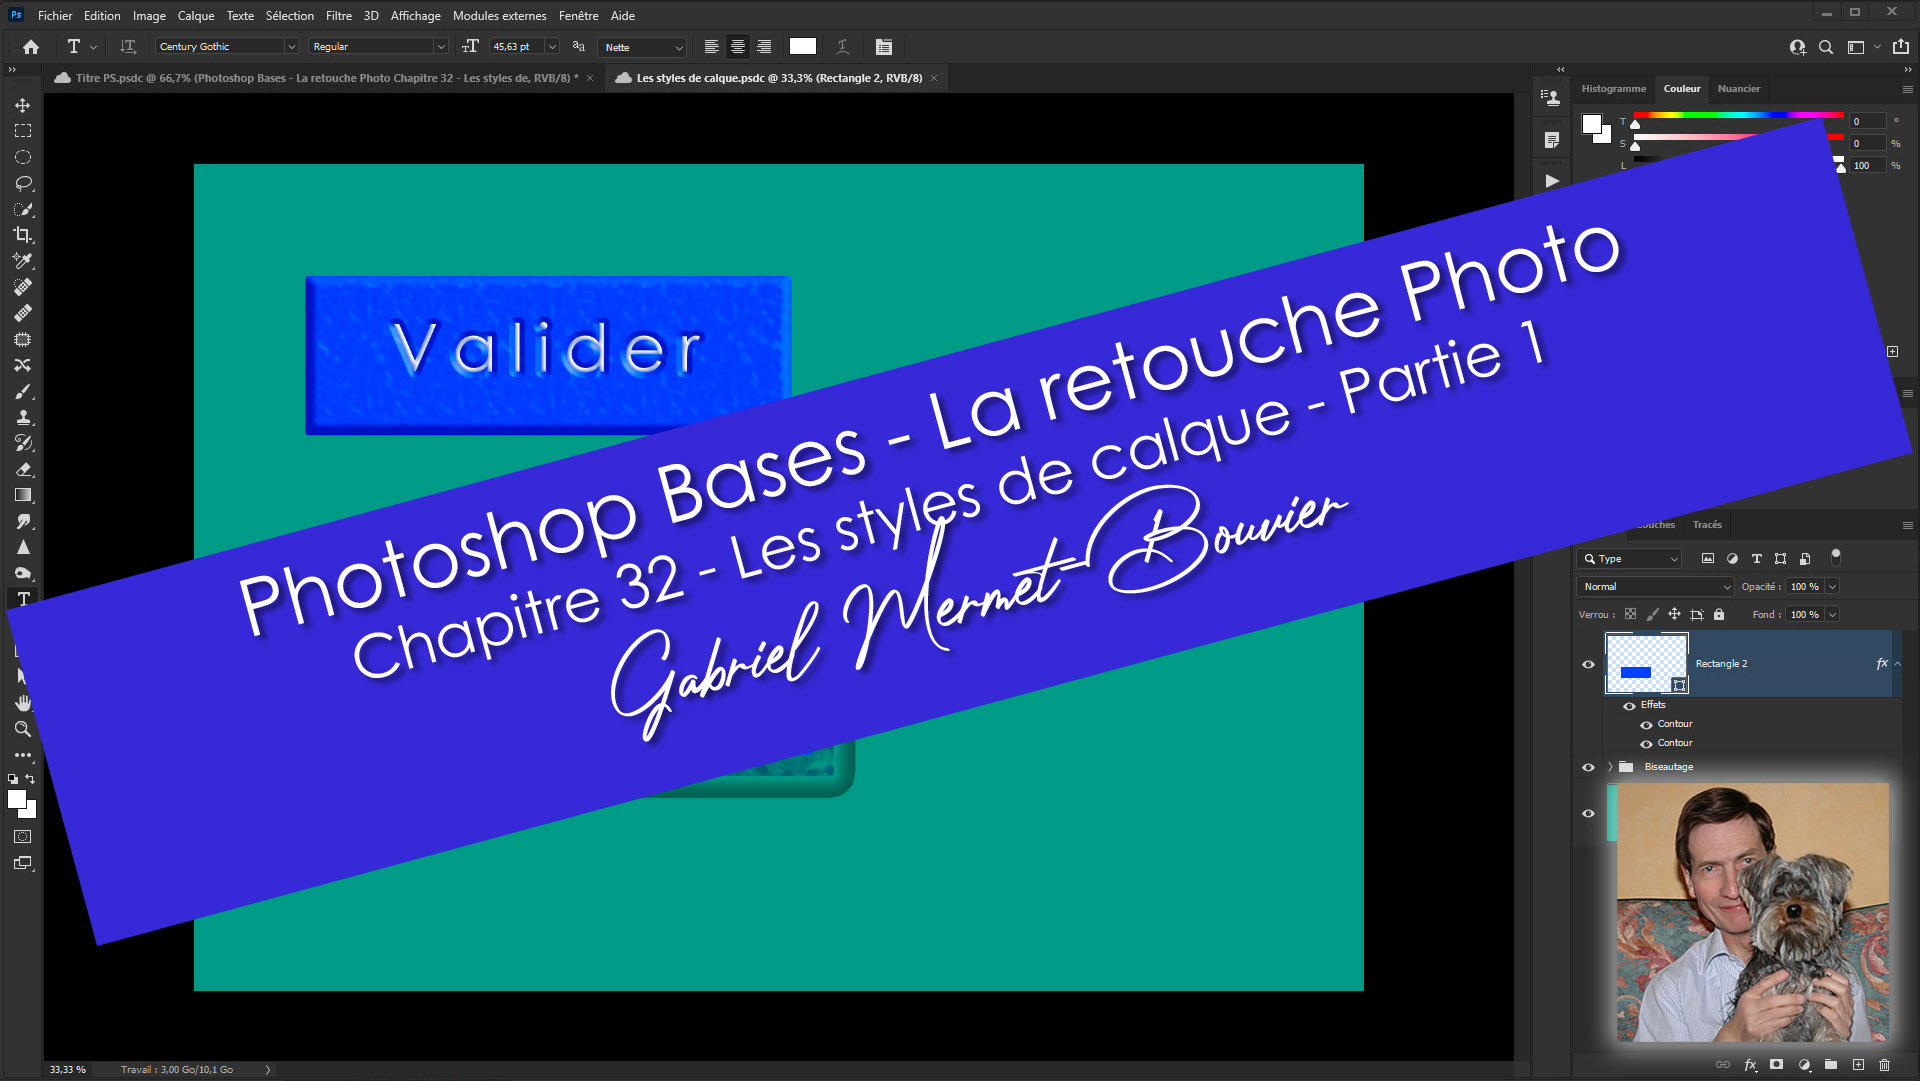Select the Zoom tool in the toolbox
The image size is (1920, 1081).
[22, 729]
